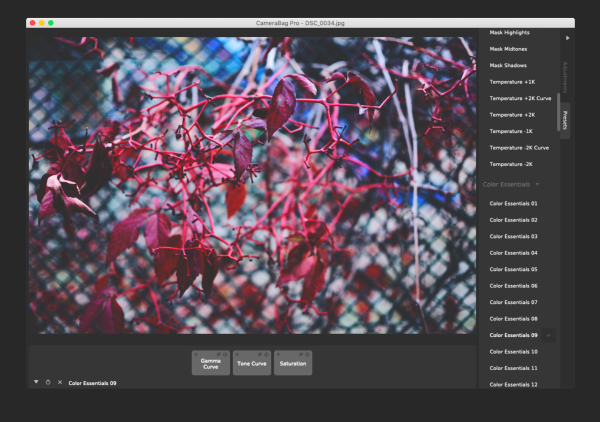The width and height of the screenshot is (600, 422).
Task: Clear the applied Color Essentials 09 preset via X
Action: pos(60,382)
